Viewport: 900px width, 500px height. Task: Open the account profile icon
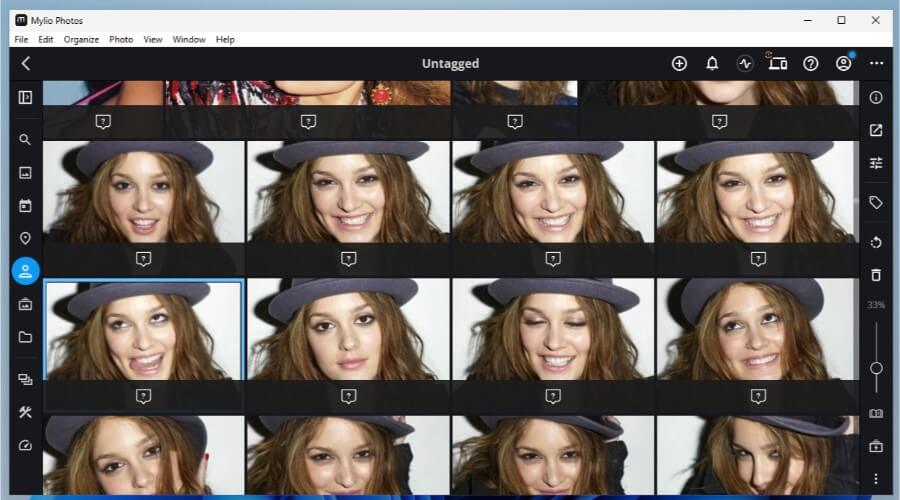(844, 64)
